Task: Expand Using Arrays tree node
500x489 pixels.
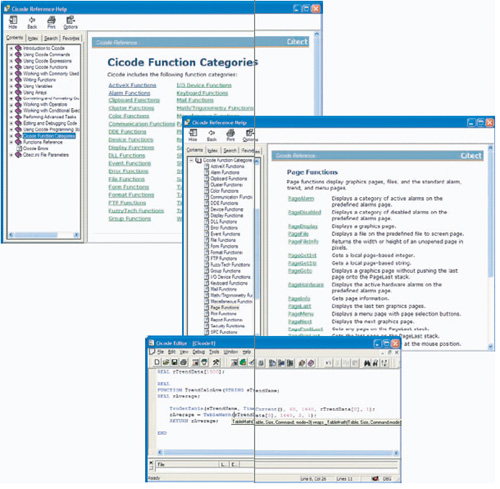Action: 11,93
